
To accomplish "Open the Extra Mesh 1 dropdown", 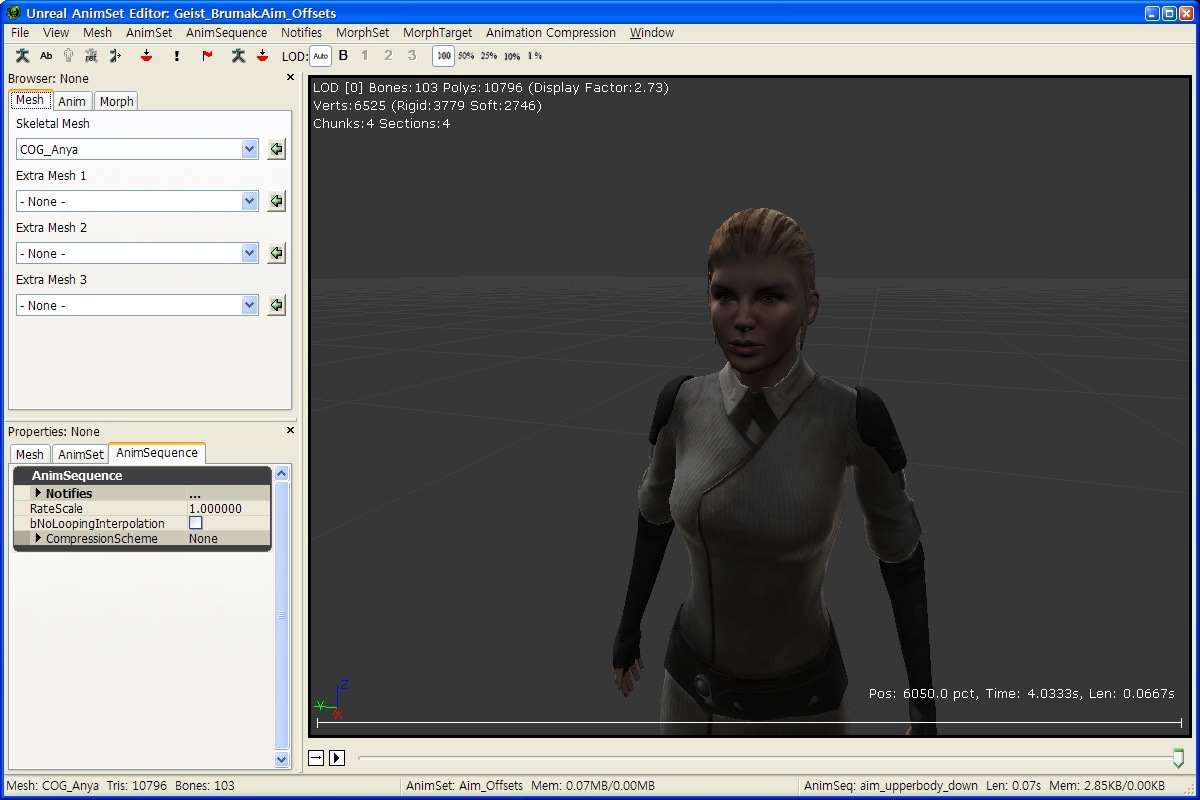I will point(249,201).
